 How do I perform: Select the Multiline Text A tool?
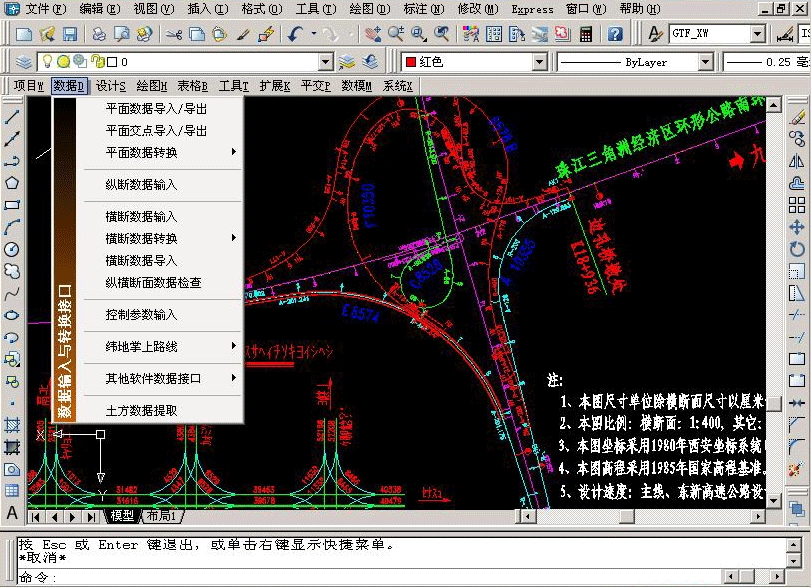click(12, 512)
